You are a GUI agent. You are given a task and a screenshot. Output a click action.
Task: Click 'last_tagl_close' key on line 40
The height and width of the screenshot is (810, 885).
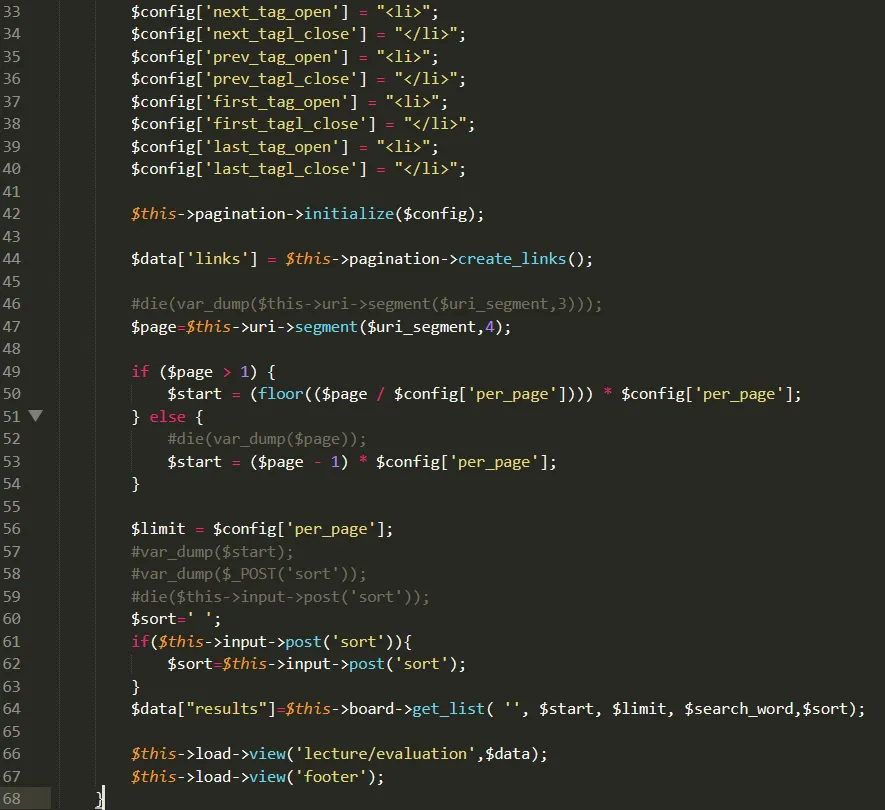[281, 169]
